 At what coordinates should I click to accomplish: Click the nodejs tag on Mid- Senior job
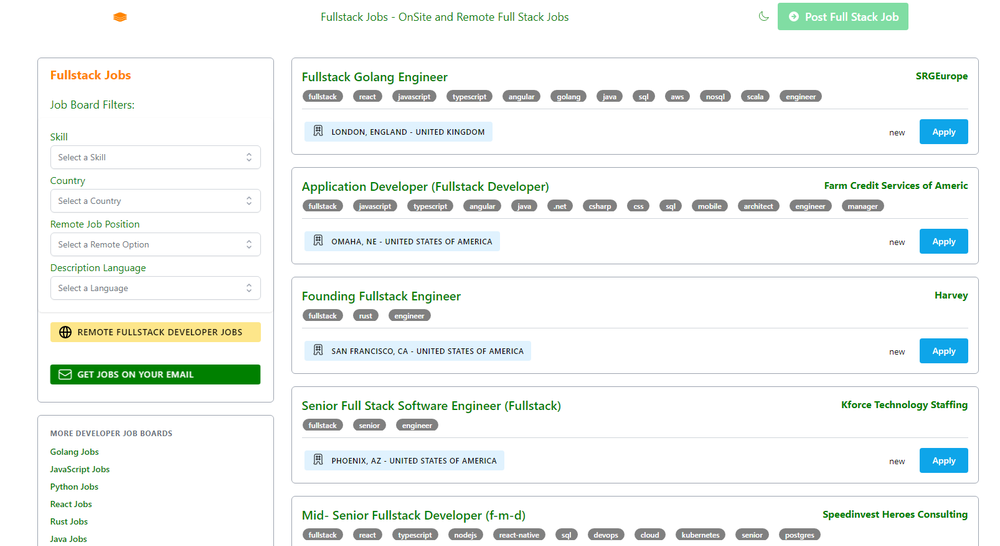click(x=465, y=535)
